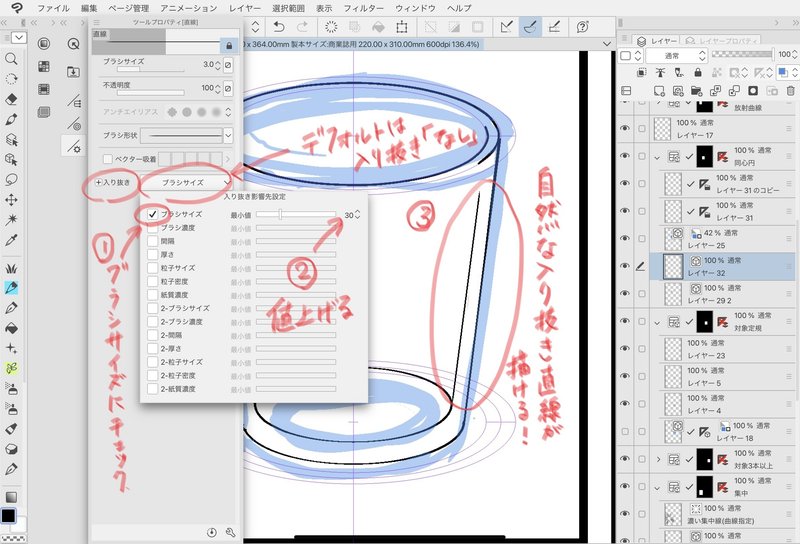Uncheck the ブラシサイズ checkbox in popup
The width and height of the screenshot is (800, 544).
152,214
